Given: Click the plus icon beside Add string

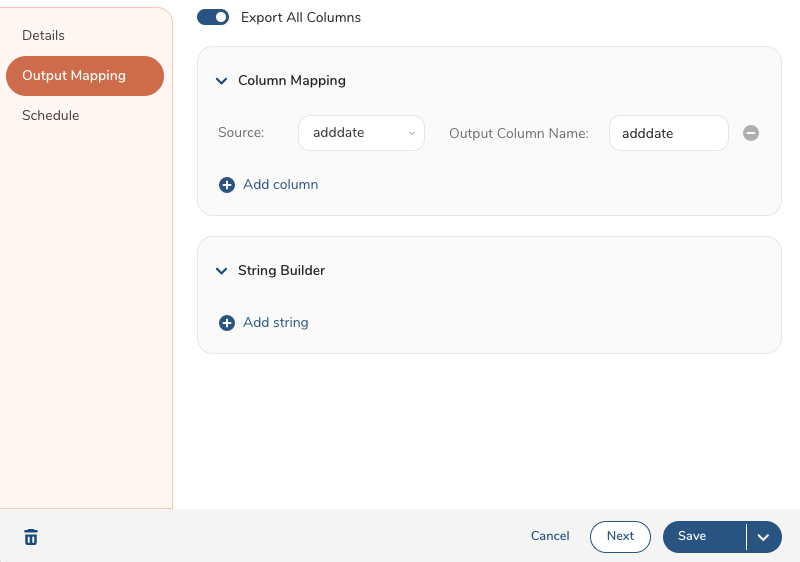Looking at the screenshot, I should point(227,323).
